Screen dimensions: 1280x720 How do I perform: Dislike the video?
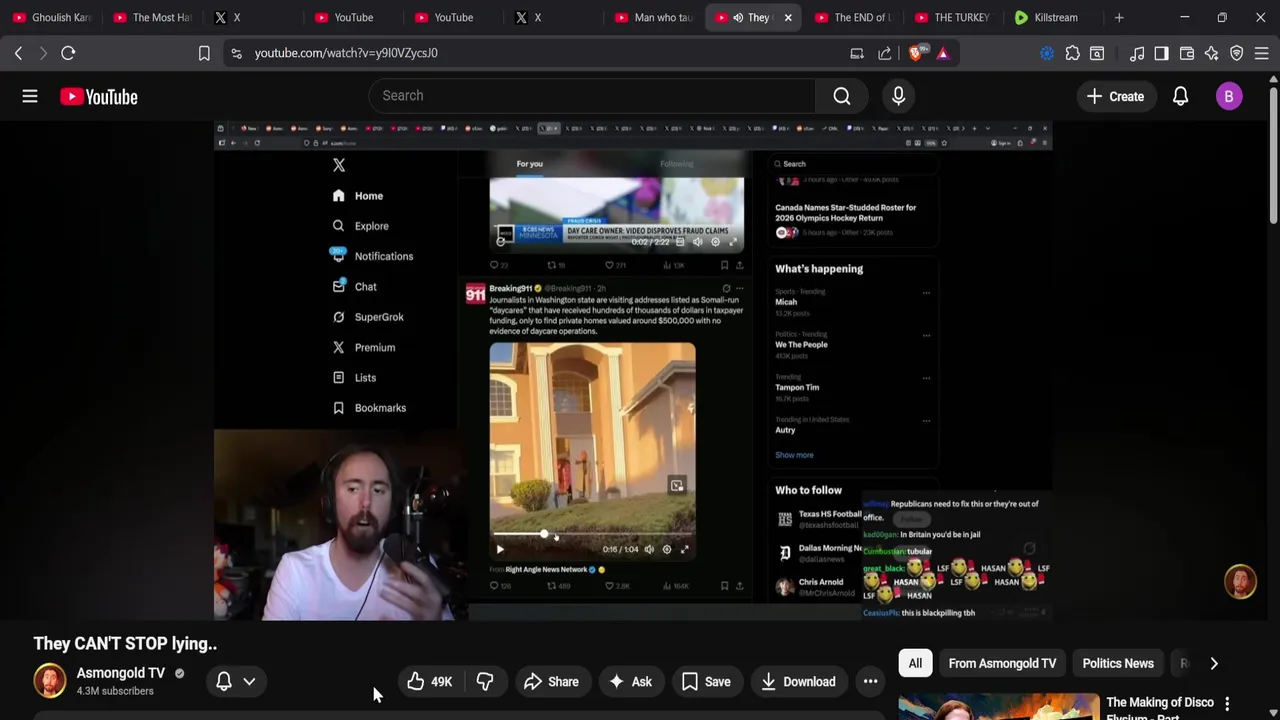click(x=485, y=682)
